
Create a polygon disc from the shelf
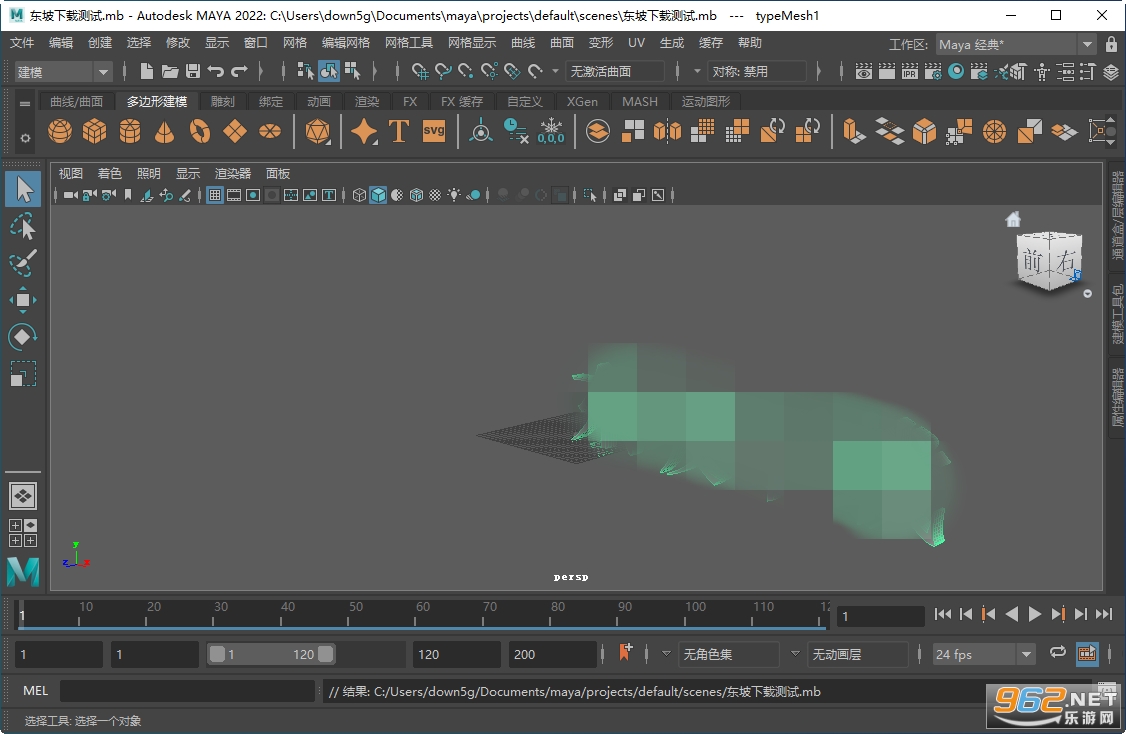(x=270, y=131)
